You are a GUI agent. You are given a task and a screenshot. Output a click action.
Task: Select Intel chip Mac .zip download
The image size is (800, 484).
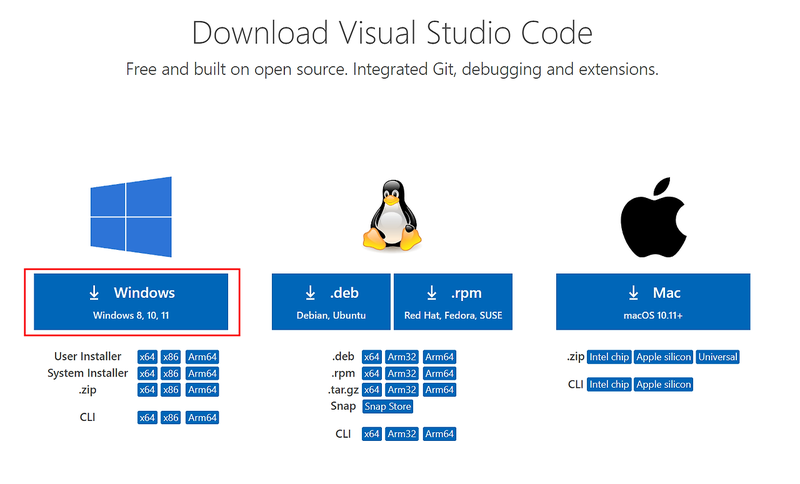click(609, 357)
